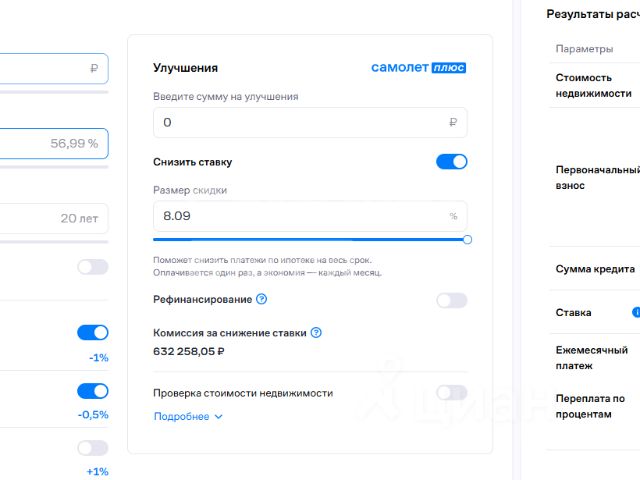Viewport: 640px width, 480px height.
Task: Click the Размер скидки 8.09 field
Action: (300, 216)
